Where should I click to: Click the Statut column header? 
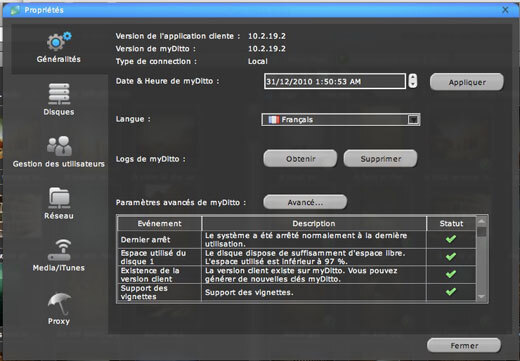tap(451, 223)
